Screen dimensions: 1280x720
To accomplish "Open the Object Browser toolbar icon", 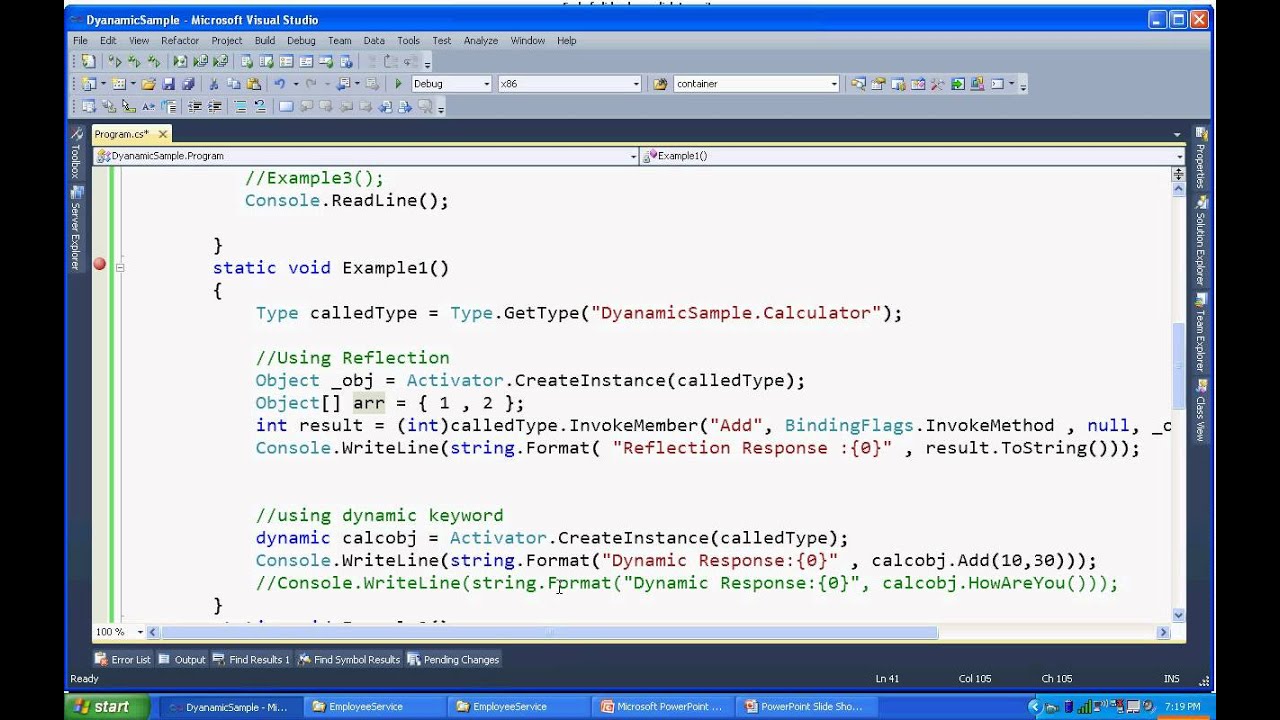I will tap(918, 84).
